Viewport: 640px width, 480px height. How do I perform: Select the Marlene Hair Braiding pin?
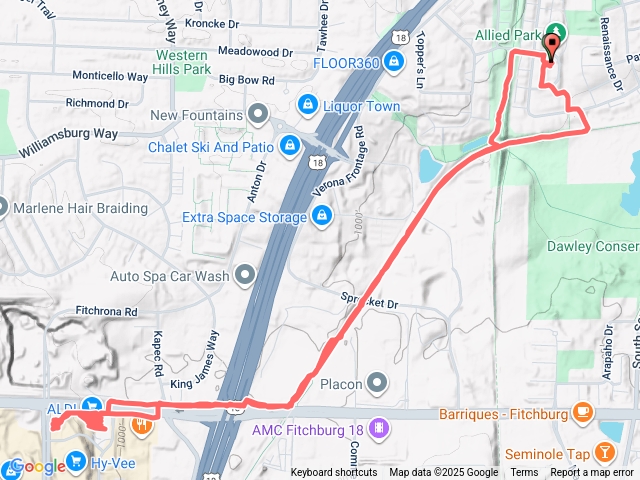pyautogui.click(x=2, y=208)
